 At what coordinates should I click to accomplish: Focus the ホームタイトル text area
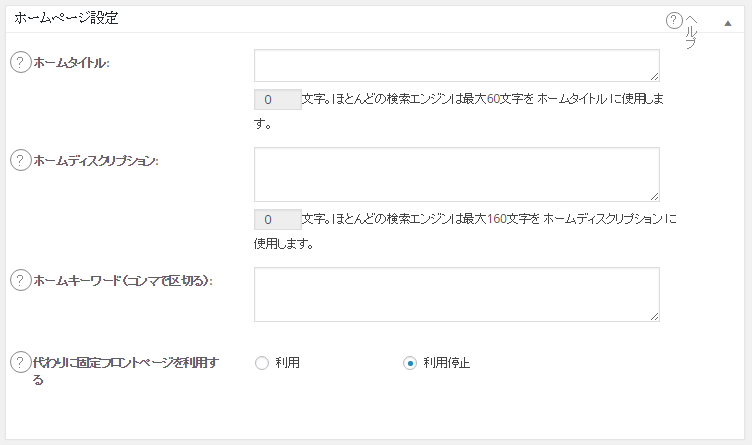point(457,65)
